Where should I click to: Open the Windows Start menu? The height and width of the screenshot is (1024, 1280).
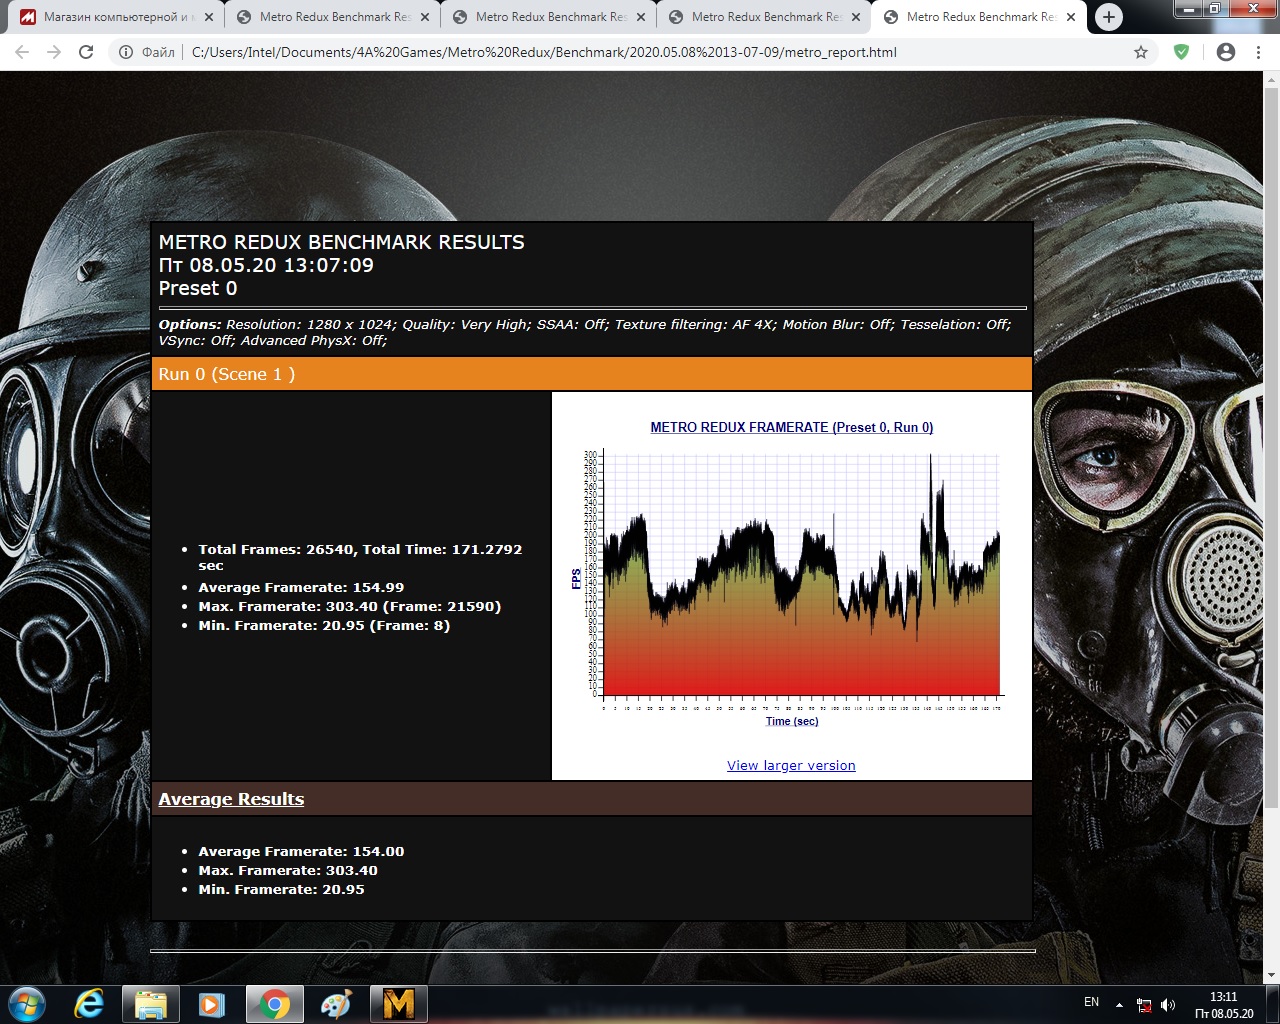click(x=27, y=1004)
